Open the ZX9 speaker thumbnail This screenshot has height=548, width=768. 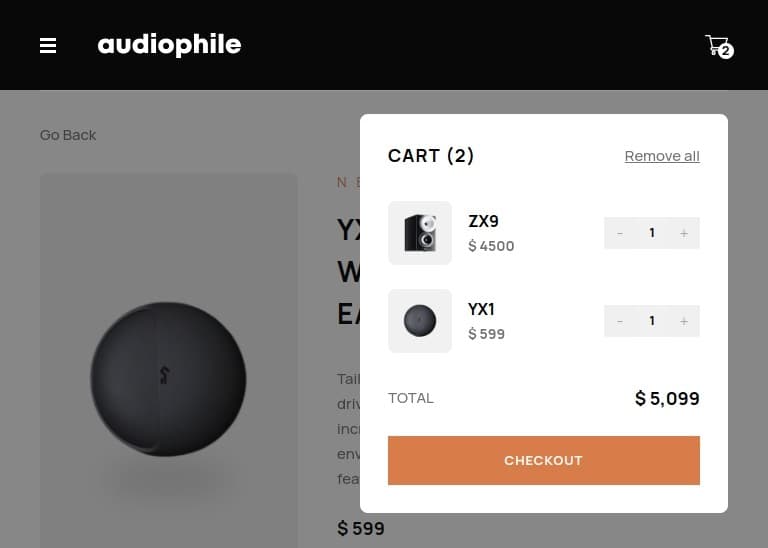tap(420, 233)
